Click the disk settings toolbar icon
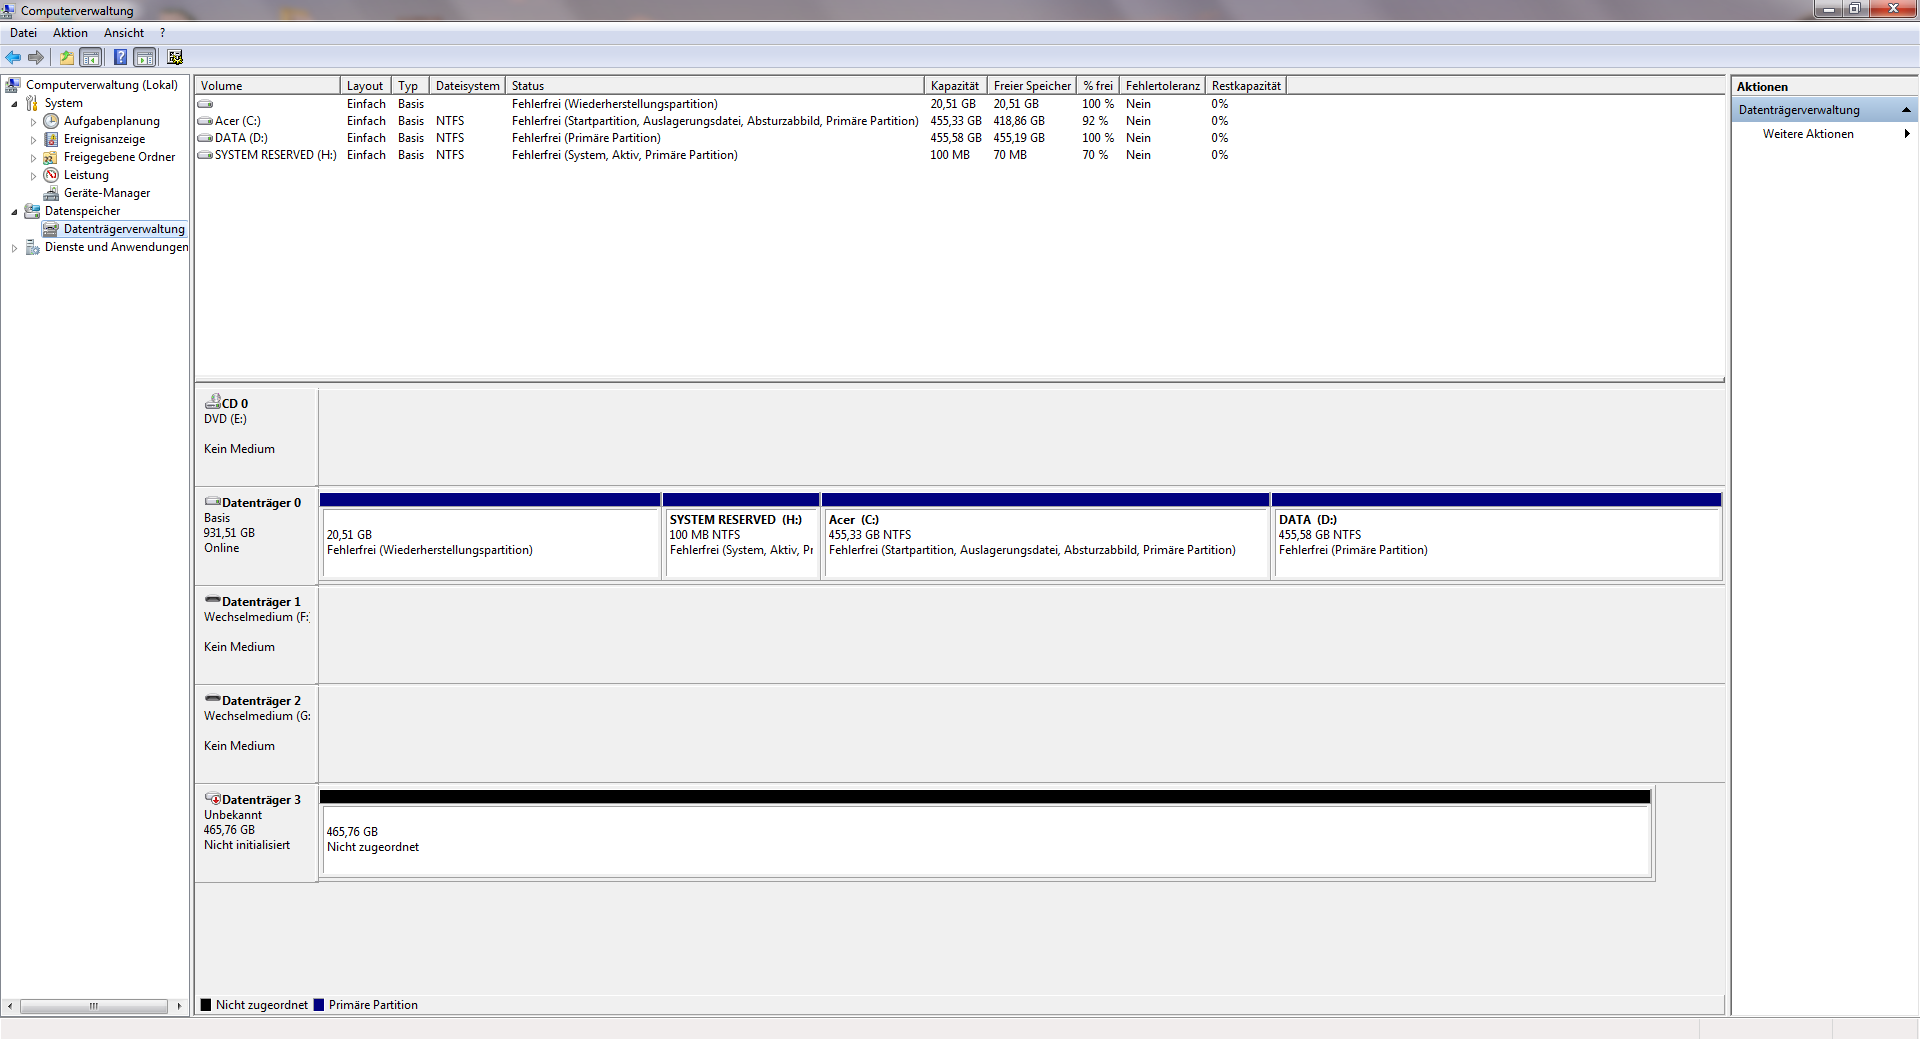The width and height of the screenshot is (1920, 1040). (x=175, y=57)
